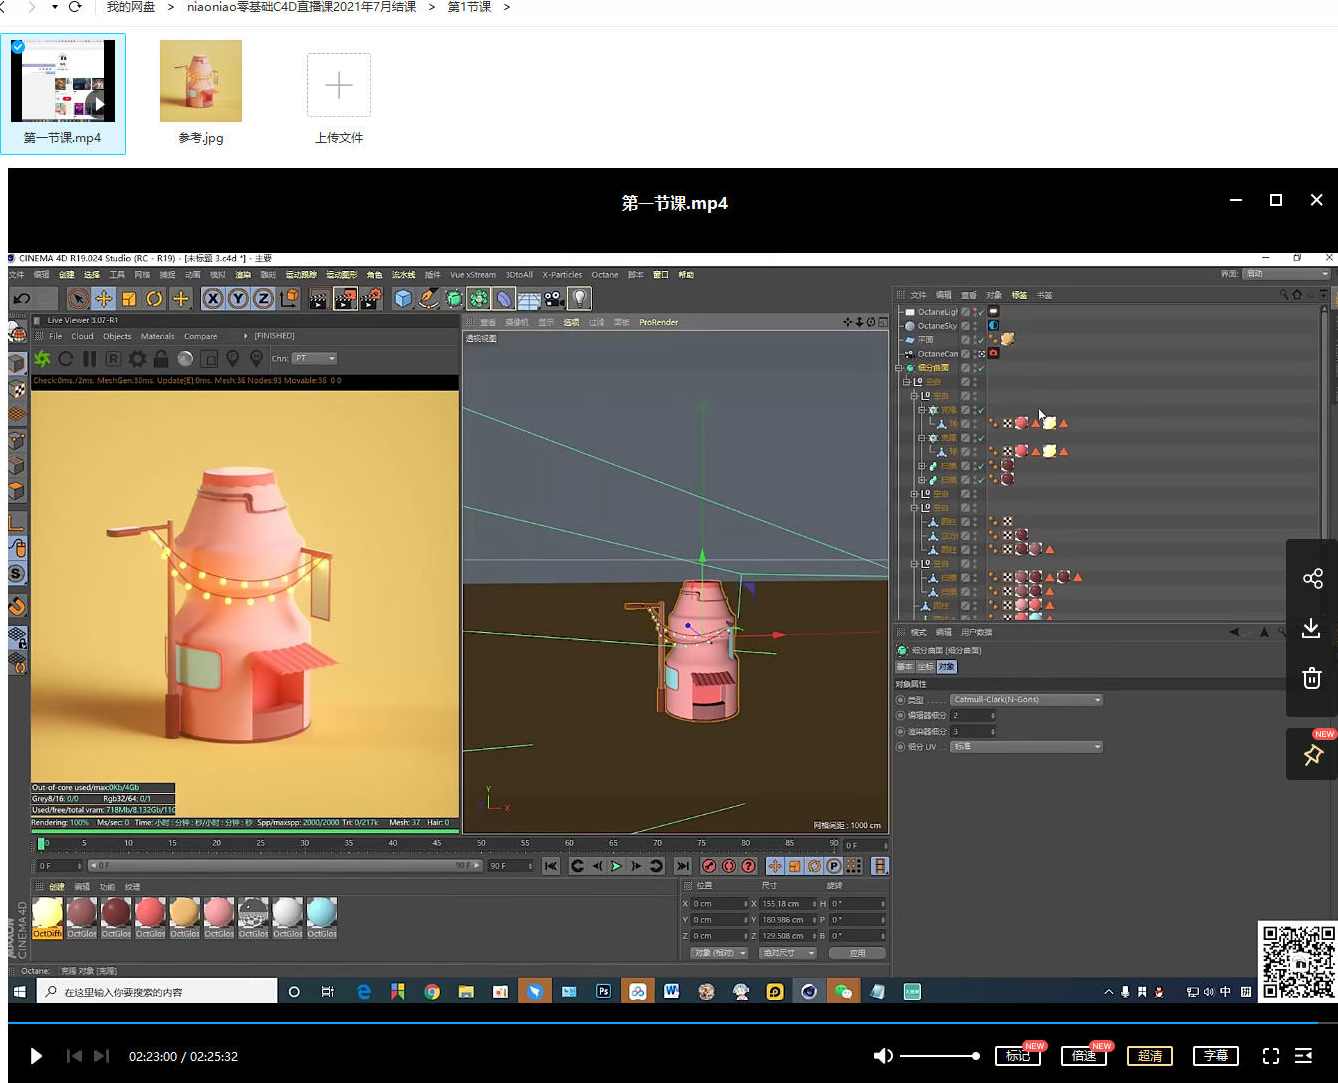The height and width of the screenshot is (1083, 1338).
Task: Click the 倍速 playback speed button
Action: (x=1084, y=1056)
